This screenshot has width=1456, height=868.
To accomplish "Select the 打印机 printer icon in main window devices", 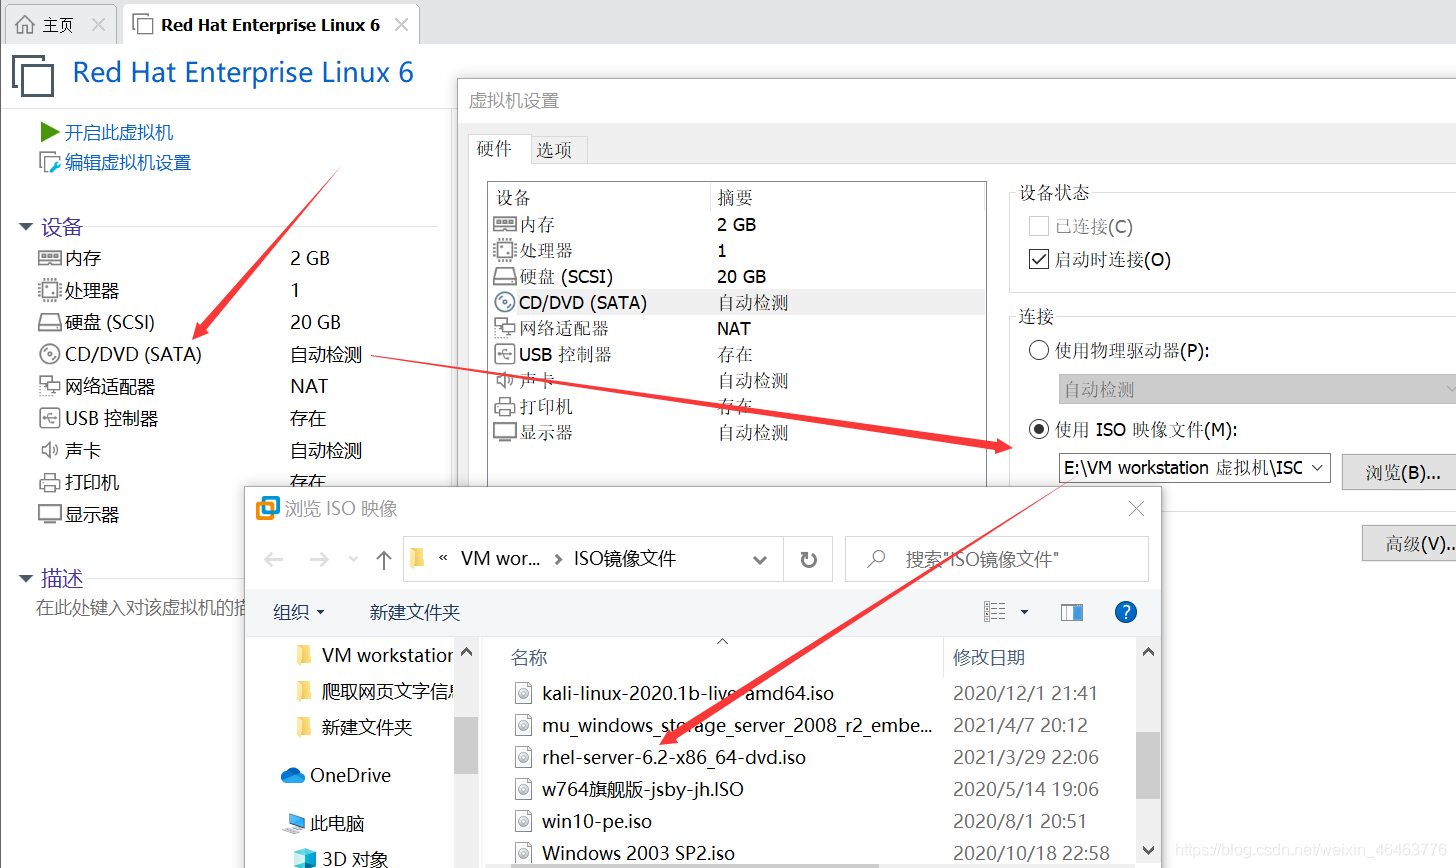I will pyautogui.click(x=50, y=482).
